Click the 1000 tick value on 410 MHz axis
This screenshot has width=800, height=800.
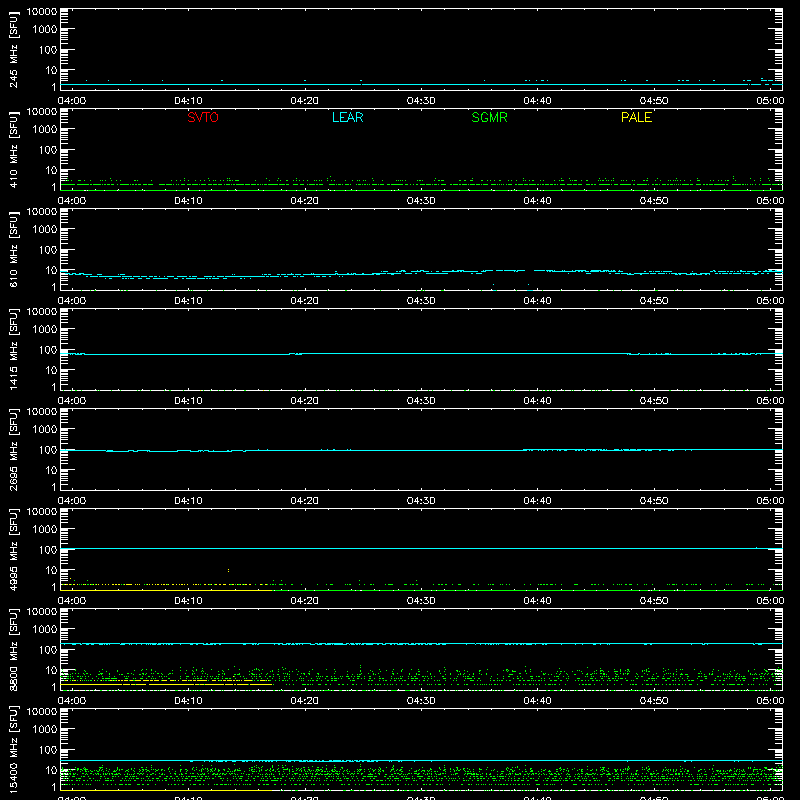pos(45,130)
